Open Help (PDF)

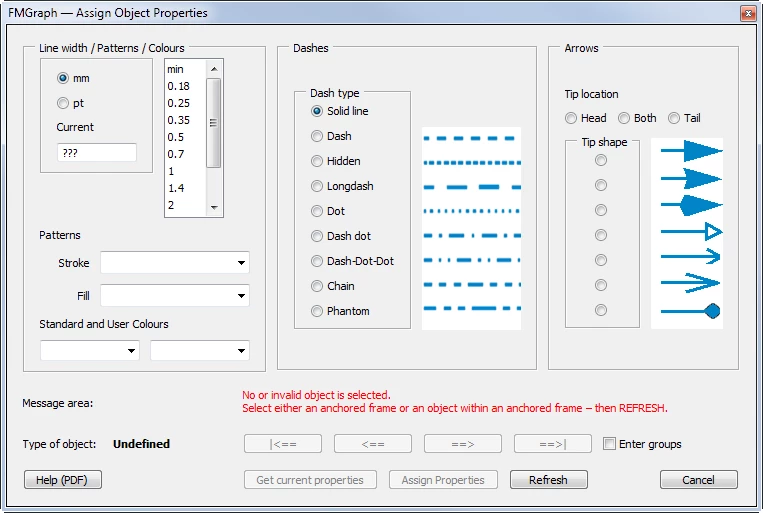(63, 480)
